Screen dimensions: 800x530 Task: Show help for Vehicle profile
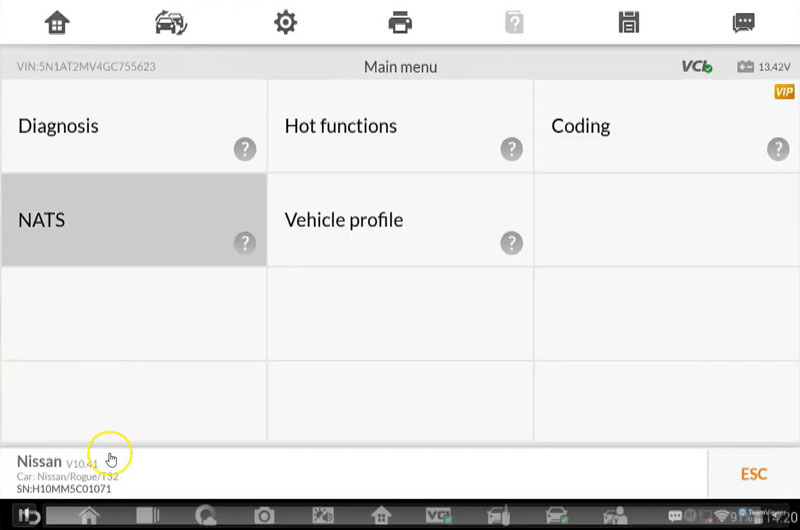511,242
